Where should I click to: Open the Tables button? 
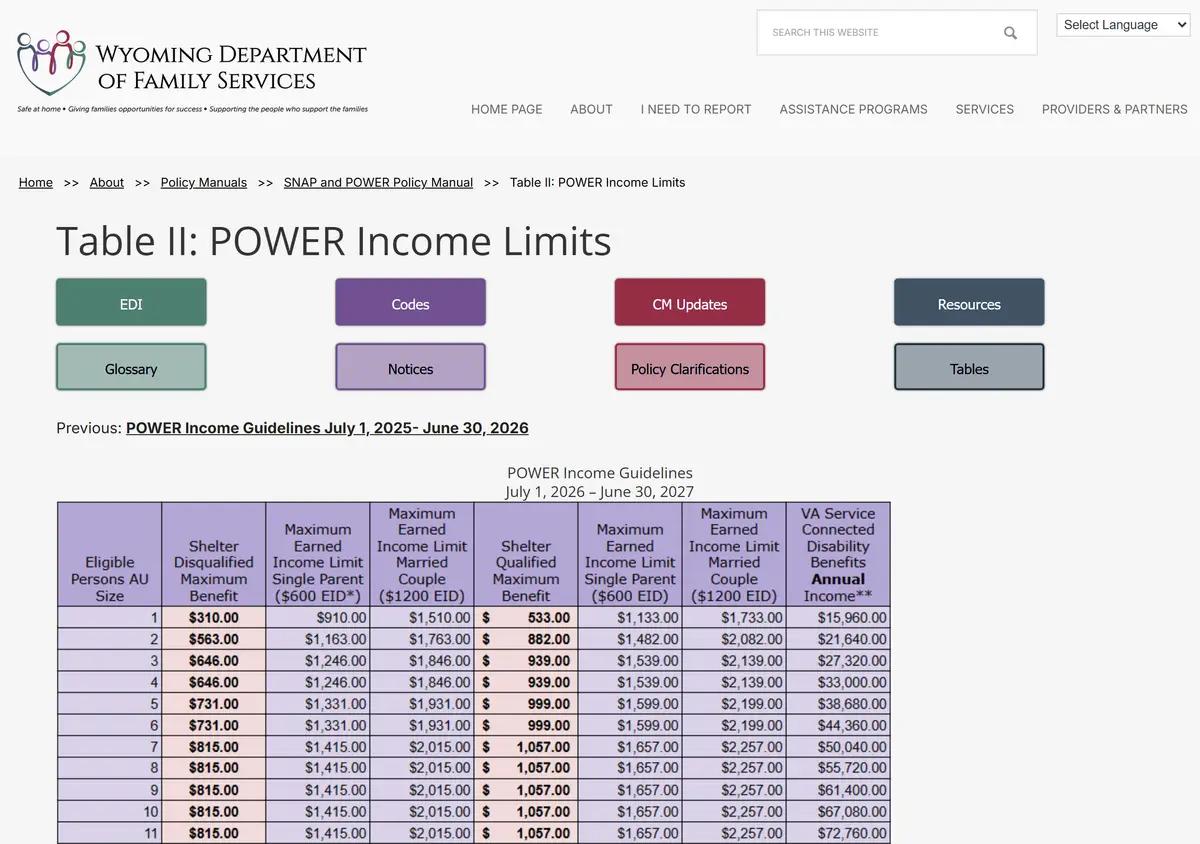[x=969, y=367]
